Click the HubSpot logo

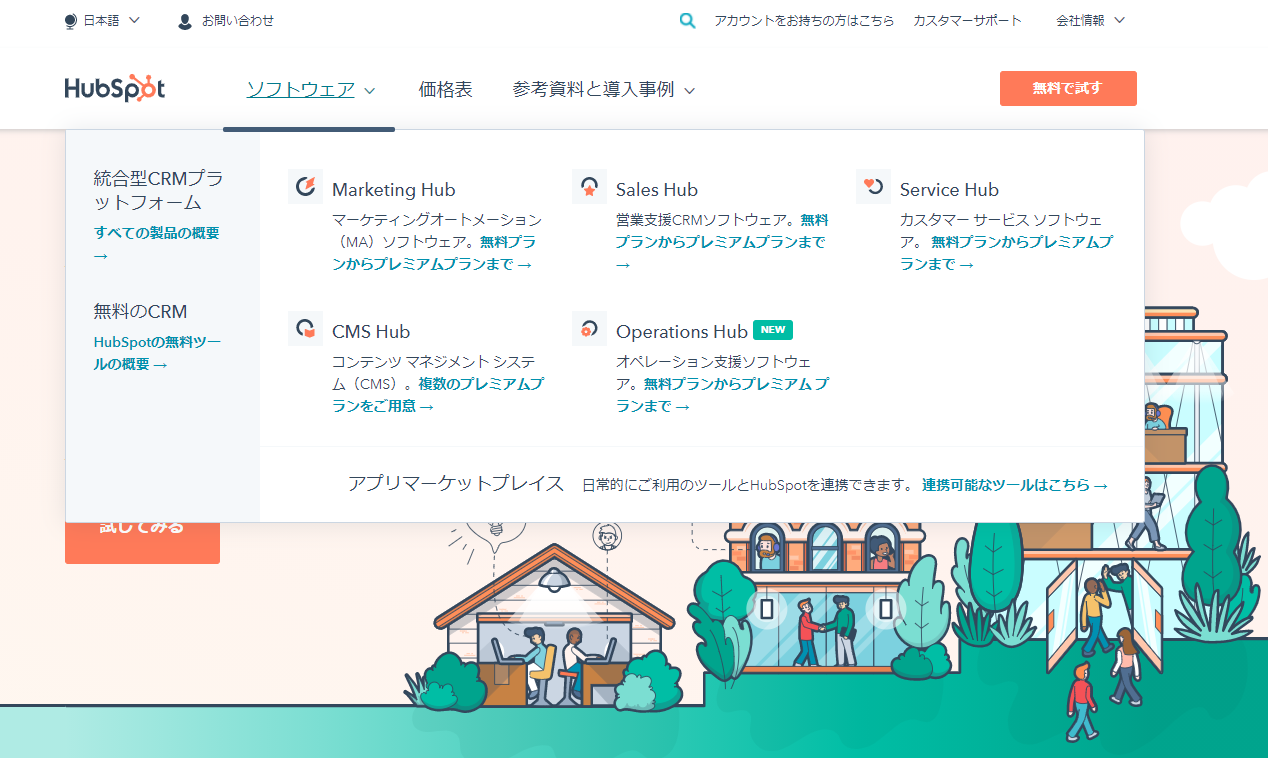click(115, 89)
